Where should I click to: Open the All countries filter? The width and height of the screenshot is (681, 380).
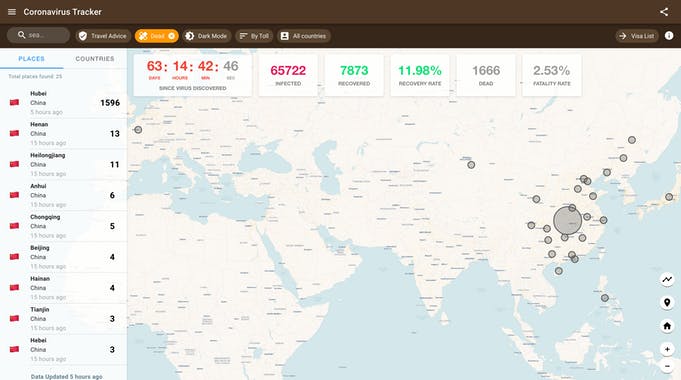(x=304, y=36)
